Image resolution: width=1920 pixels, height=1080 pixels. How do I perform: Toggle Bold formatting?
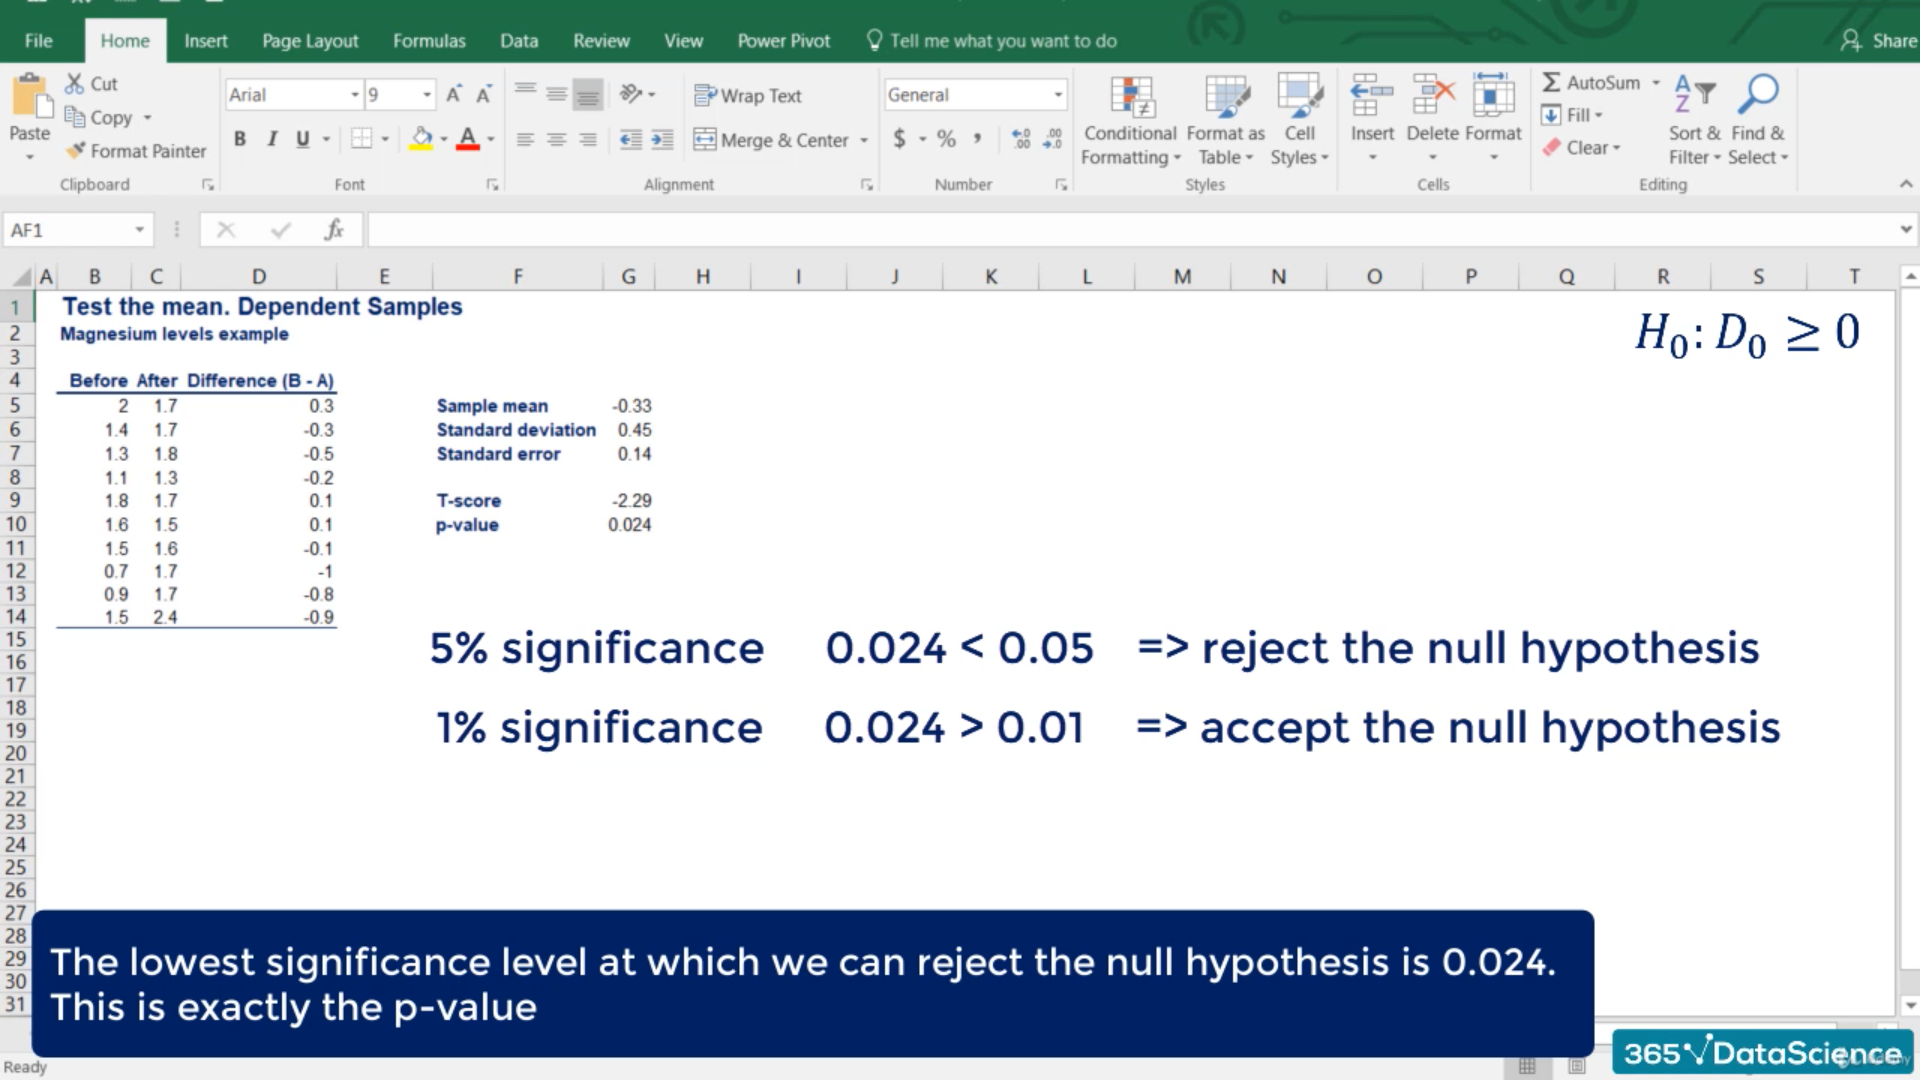pyautogui.click(x=240, y=139)
